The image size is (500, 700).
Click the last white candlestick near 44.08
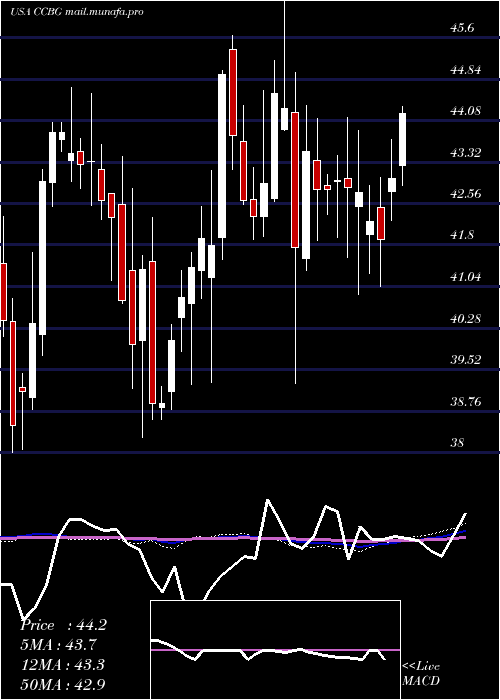(x=403, y=139)
